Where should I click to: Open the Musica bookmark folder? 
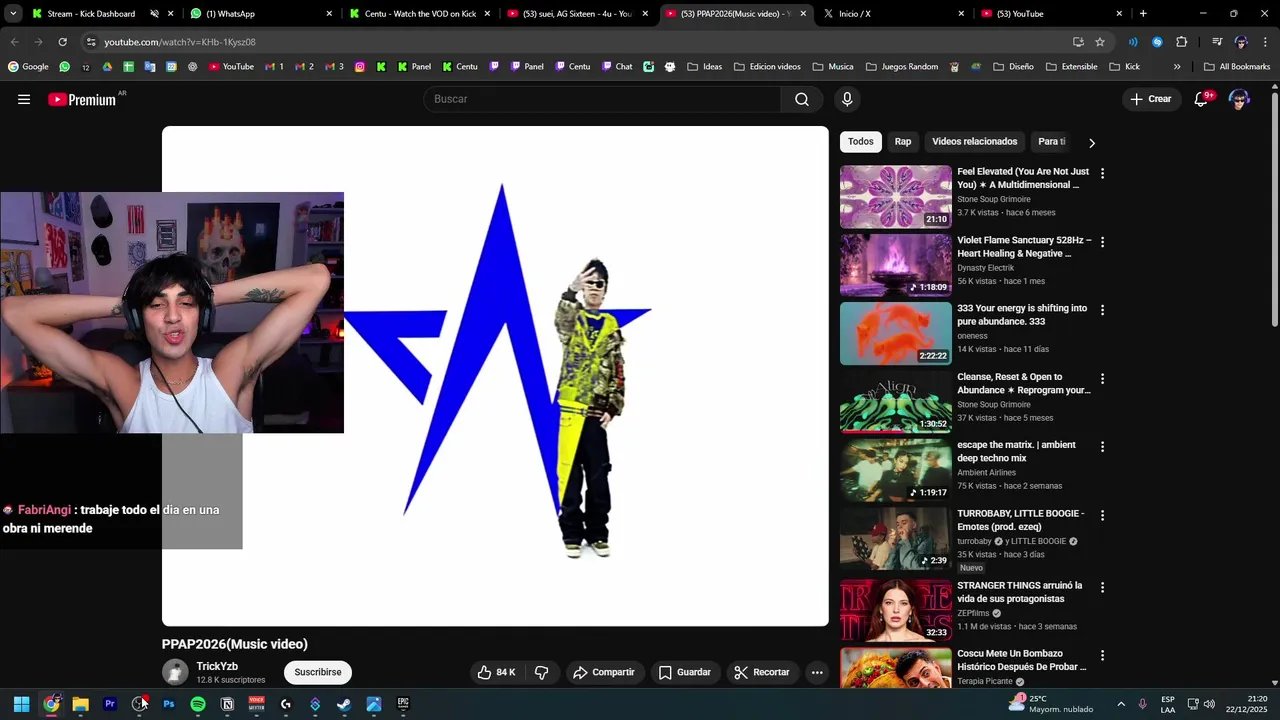click(833, 67)
